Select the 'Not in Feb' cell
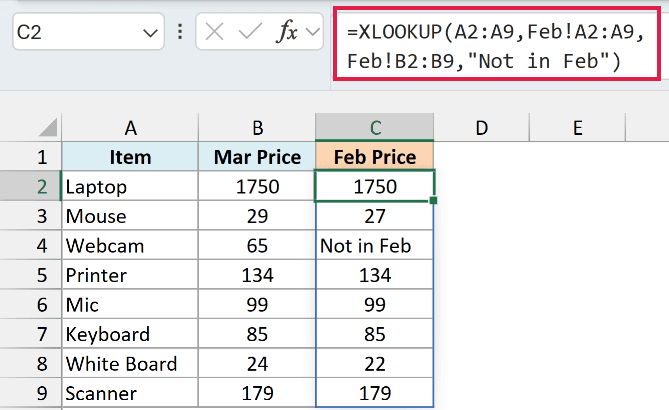Image resolution: width=669 pixels, height=410 pixels. pyautogui.click(x=375, y=245)
